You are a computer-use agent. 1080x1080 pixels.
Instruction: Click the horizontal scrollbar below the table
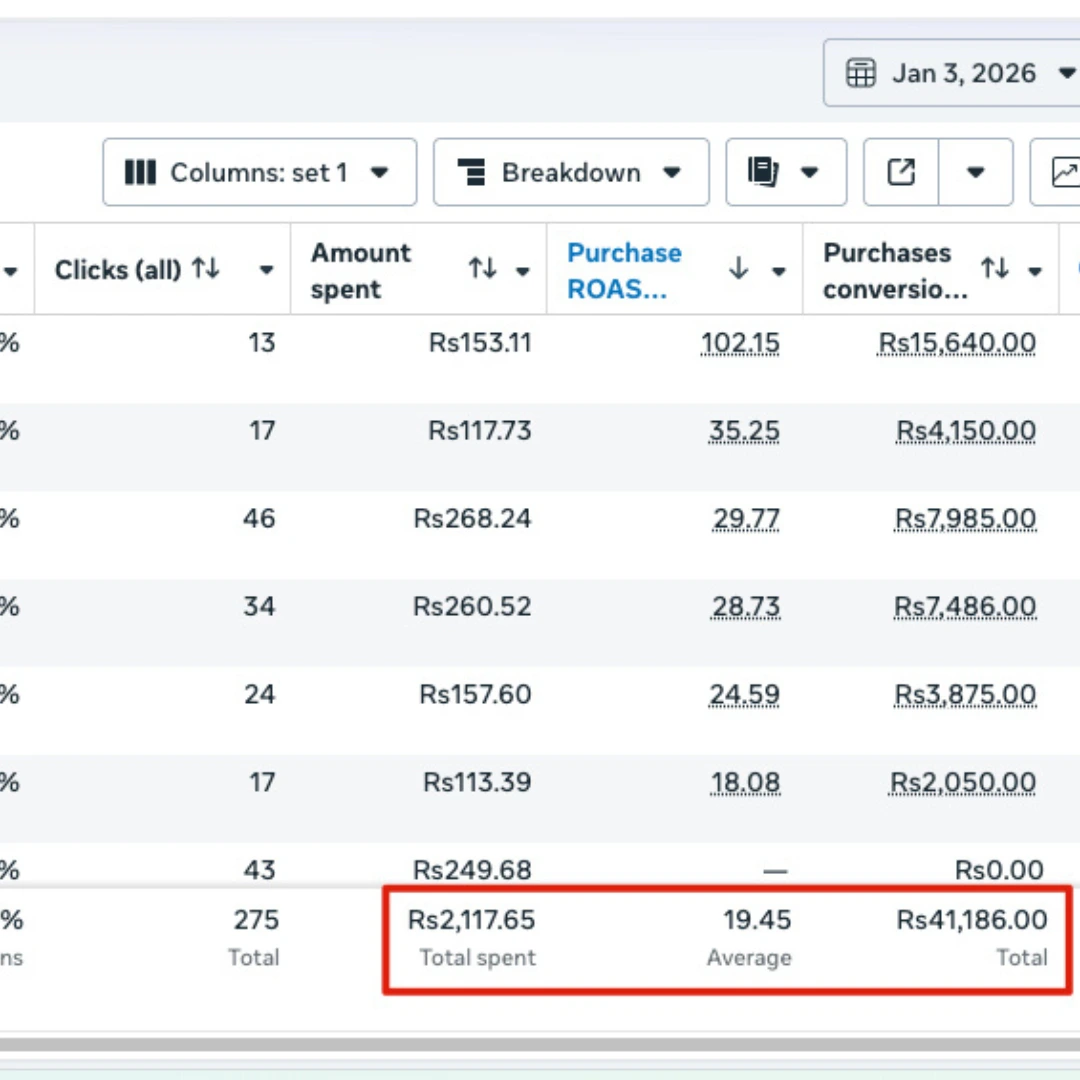[540, 1044]
